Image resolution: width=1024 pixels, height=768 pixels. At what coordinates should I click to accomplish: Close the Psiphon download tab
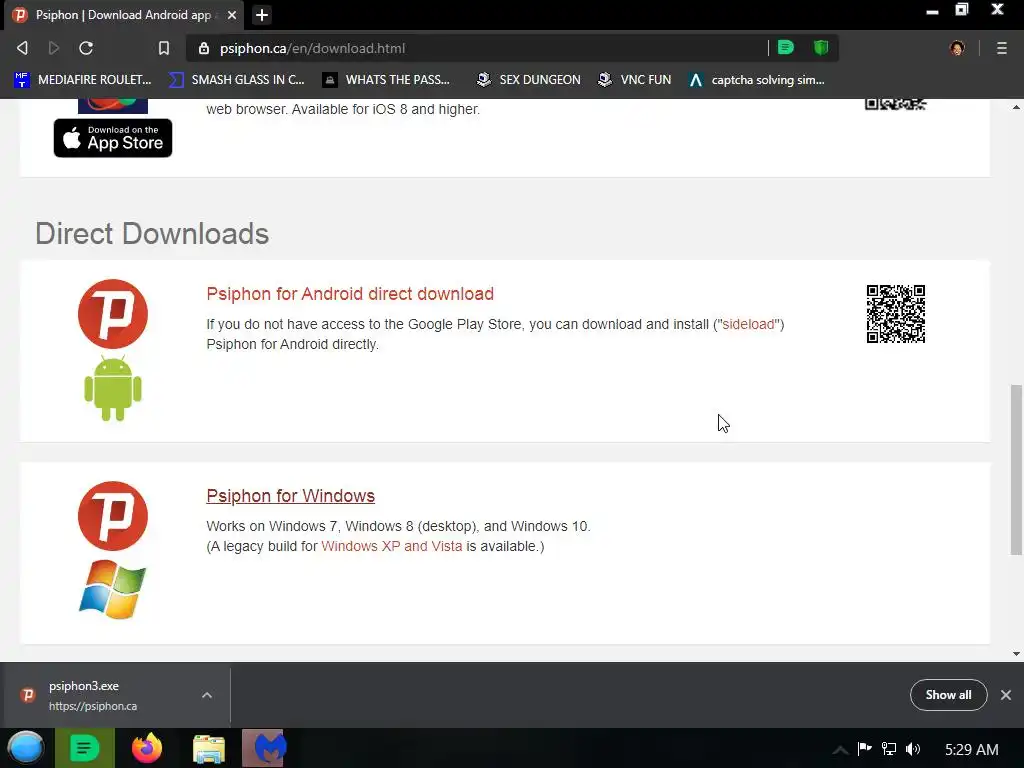pyautogui.click(x=232, y=14)
